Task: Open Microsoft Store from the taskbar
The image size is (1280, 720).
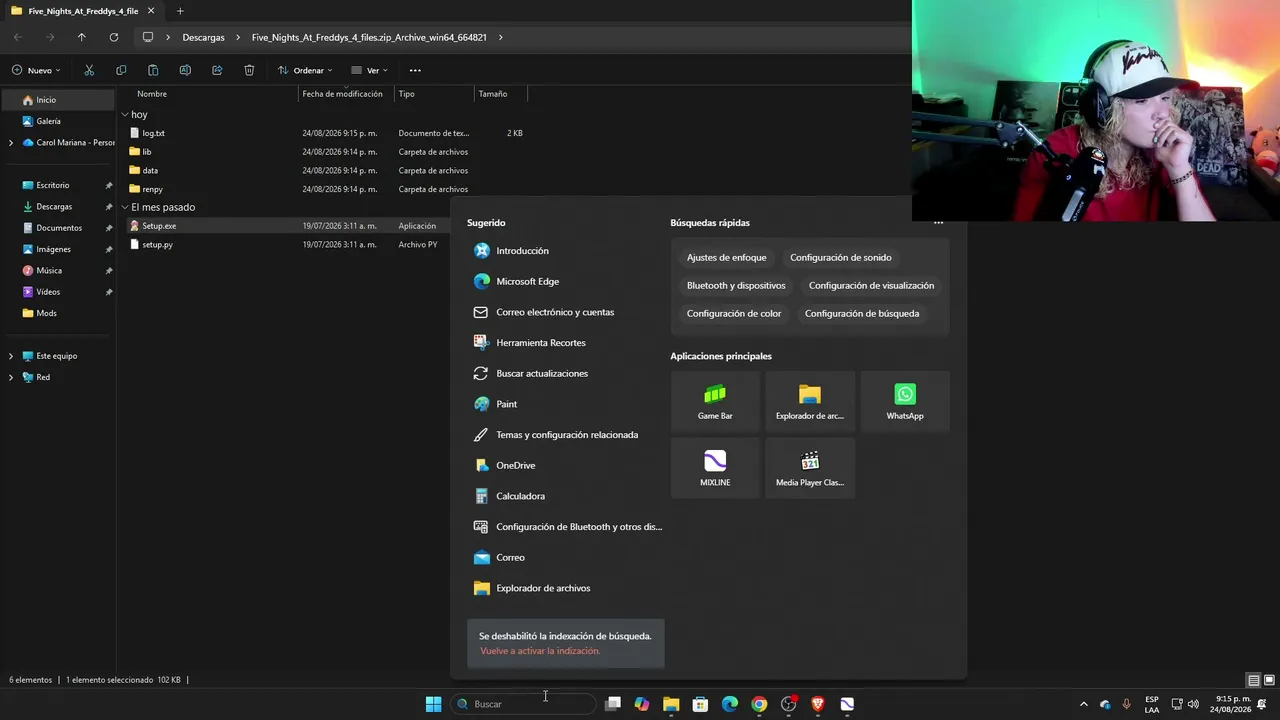Action: [701, 704]
